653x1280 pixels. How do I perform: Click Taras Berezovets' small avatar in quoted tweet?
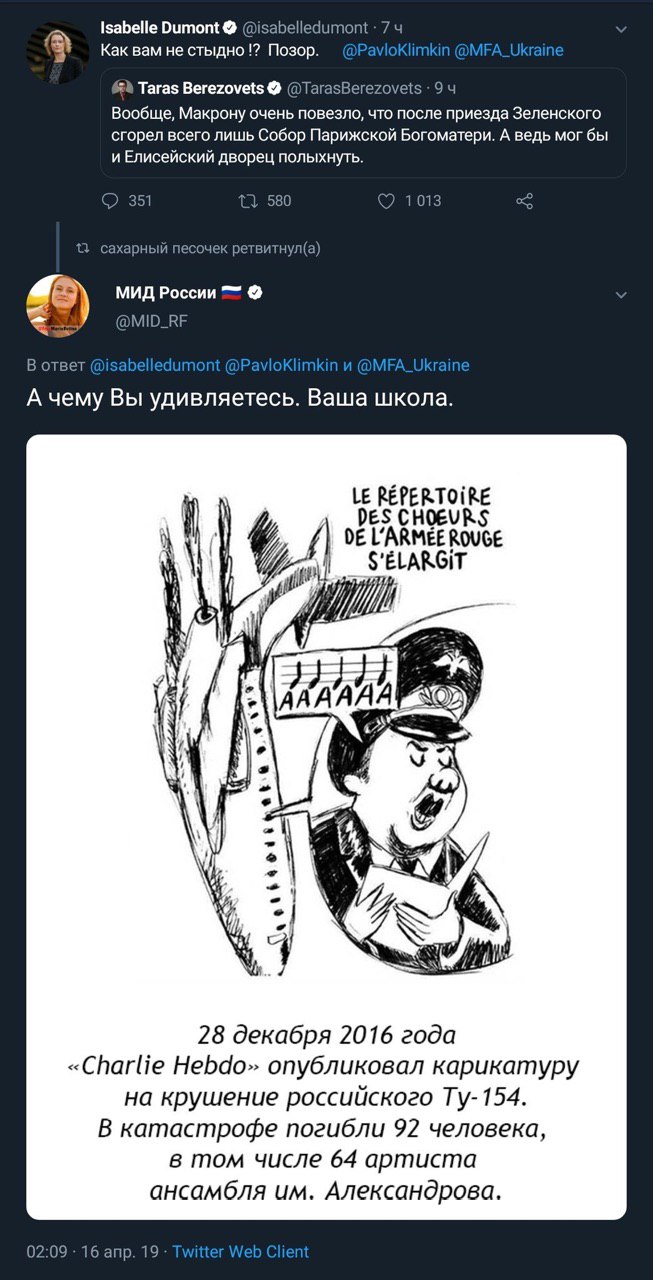(122, 88)
